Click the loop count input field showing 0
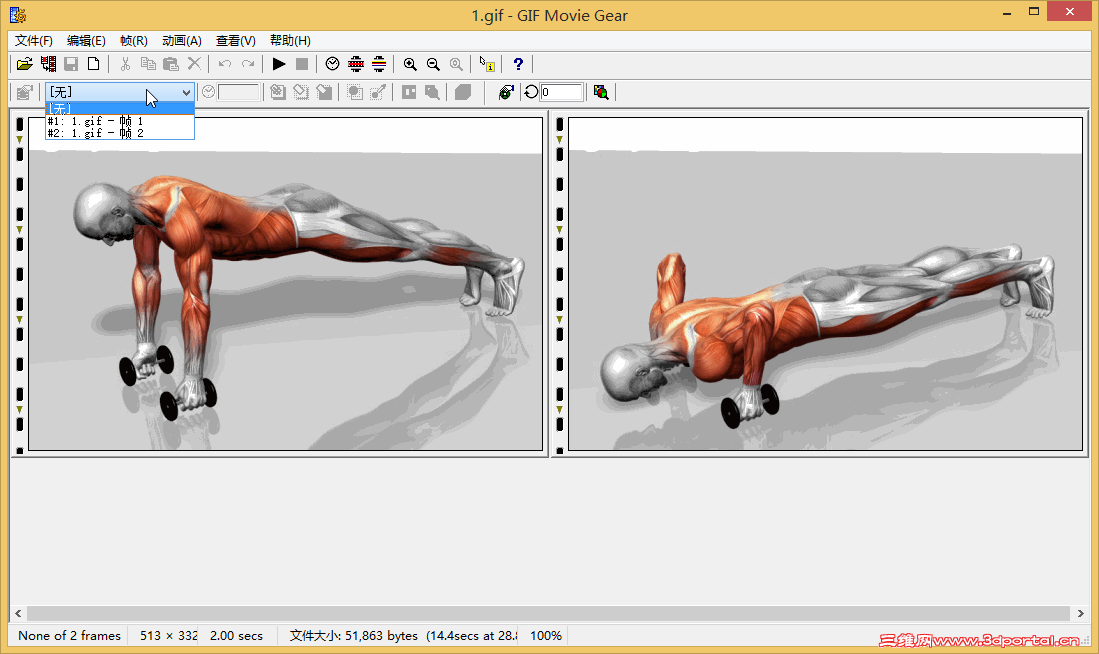Viewport: 1099px width, 654px height. click(561, 93)
